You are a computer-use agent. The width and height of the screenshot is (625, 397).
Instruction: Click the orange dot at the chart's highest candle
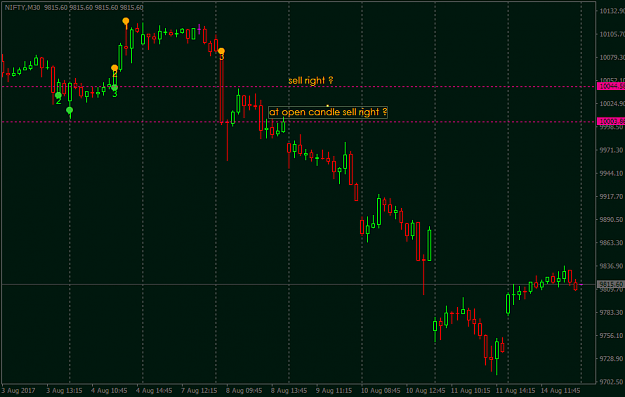[126, 21]
